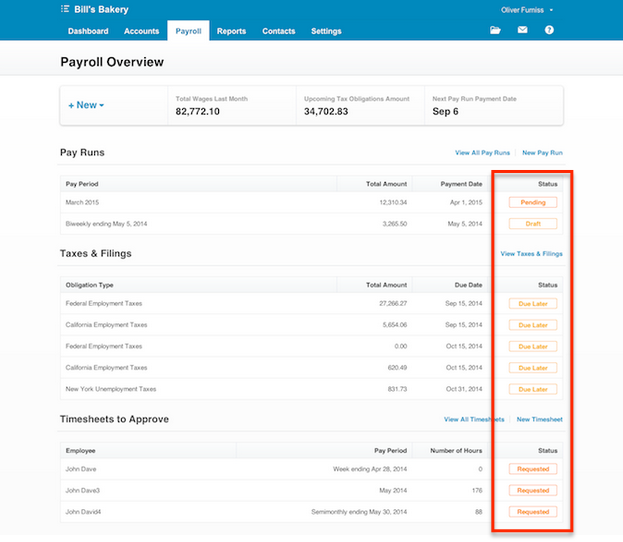Click the help question mark icon
The image size is (623, 542).
[x=549, y=31]
